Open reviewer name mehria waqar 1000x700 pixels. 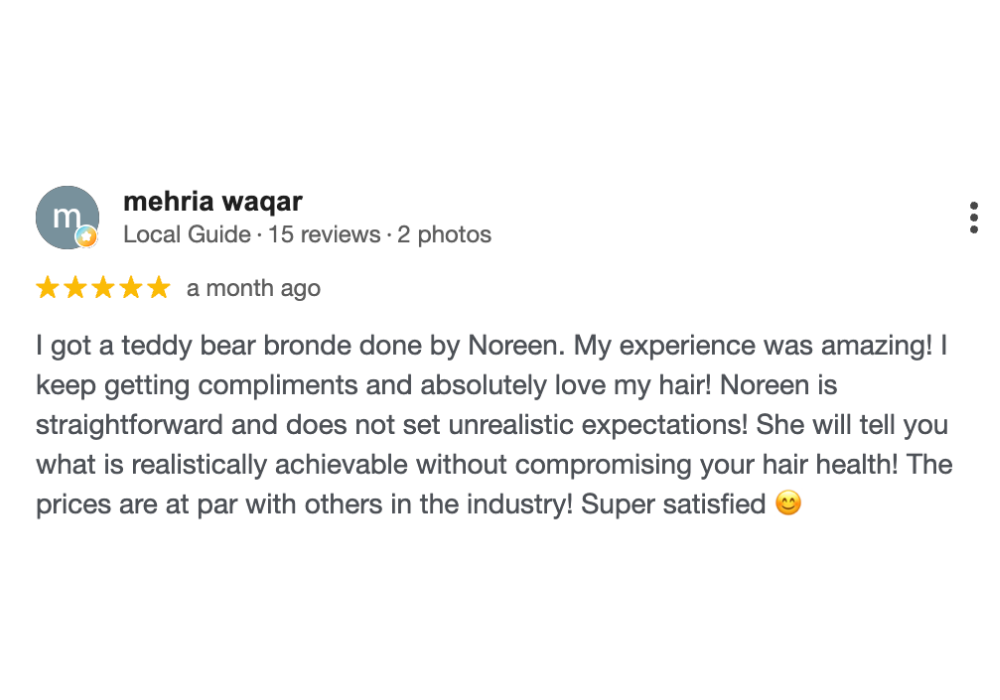(x=212, y=201)
